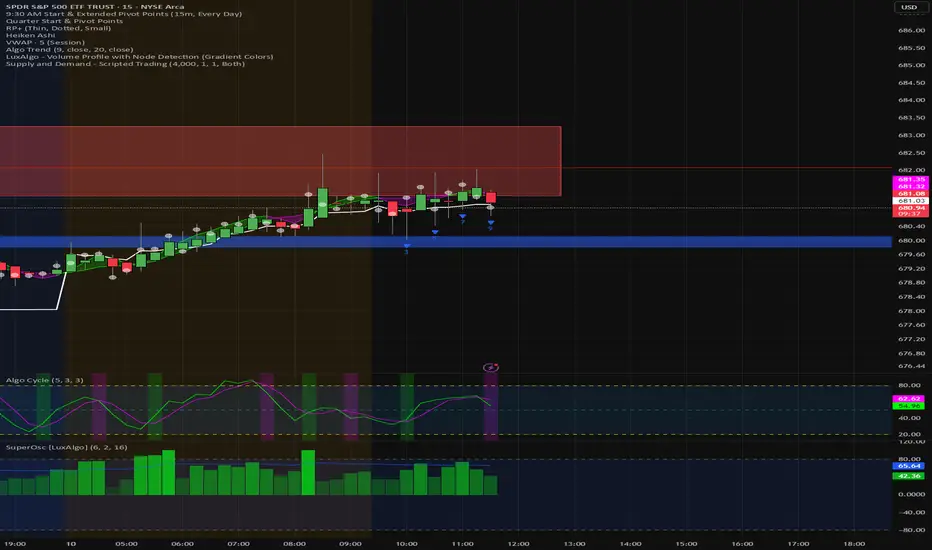Click the white 681.03 price label

click(x=910, y=201)
